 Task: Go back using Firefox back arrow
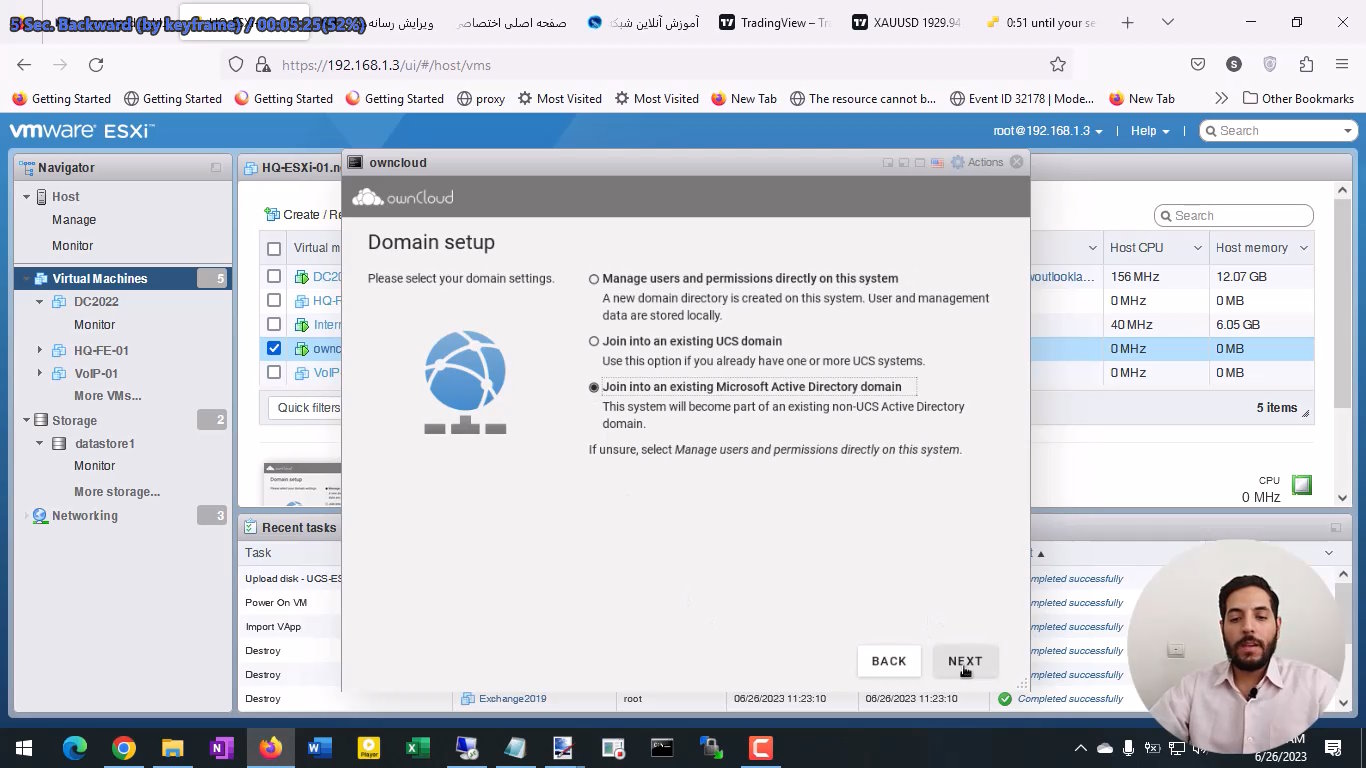click(x=24, y=64)
